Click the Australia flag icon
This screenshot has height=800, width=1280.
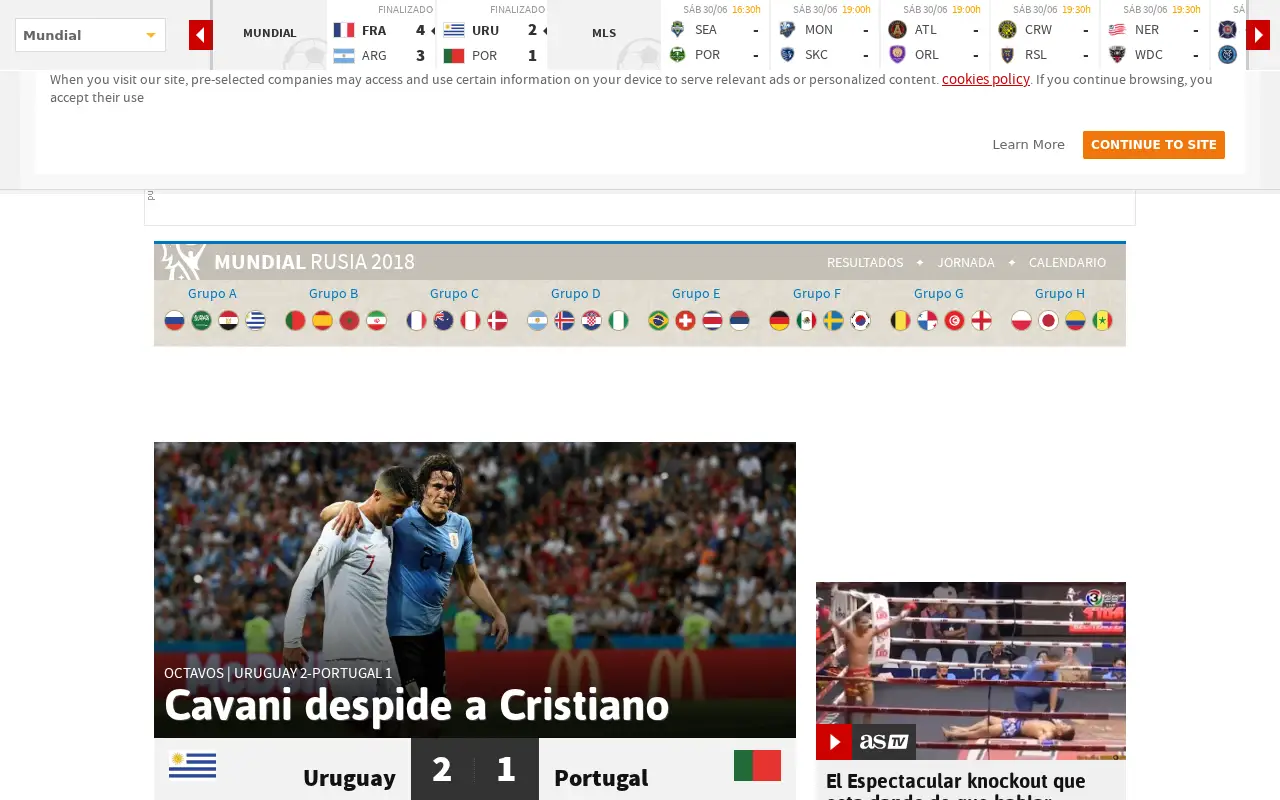tap(444, 321)
